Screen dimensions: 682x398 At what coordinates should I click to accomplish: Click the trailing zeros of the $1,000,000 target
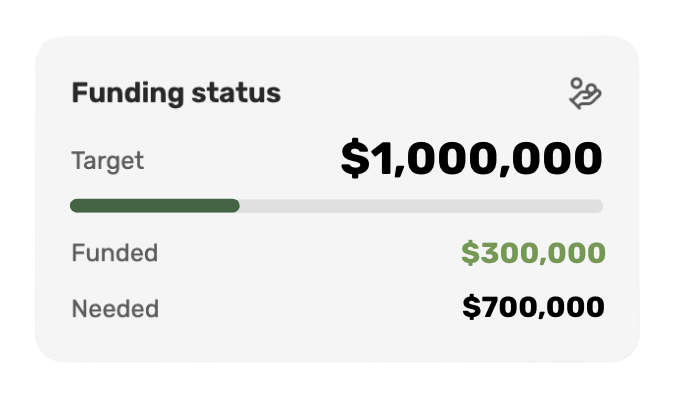(558, 158)
